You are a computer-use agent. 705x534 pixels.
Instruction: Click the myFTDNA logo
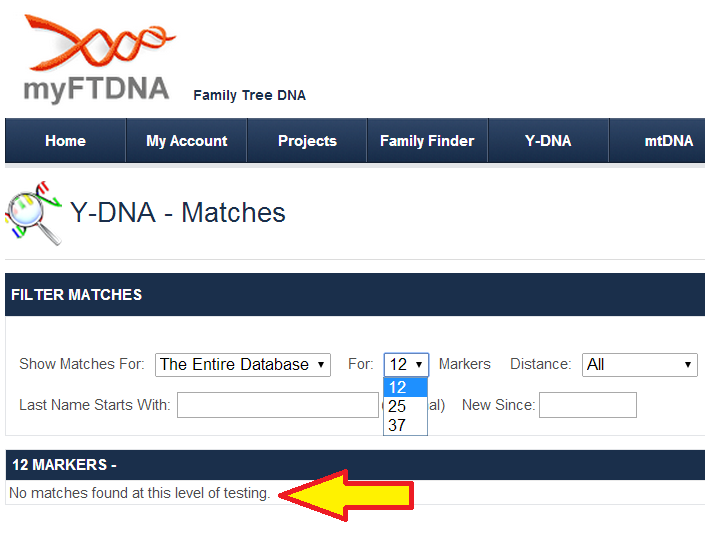[97, 58]
